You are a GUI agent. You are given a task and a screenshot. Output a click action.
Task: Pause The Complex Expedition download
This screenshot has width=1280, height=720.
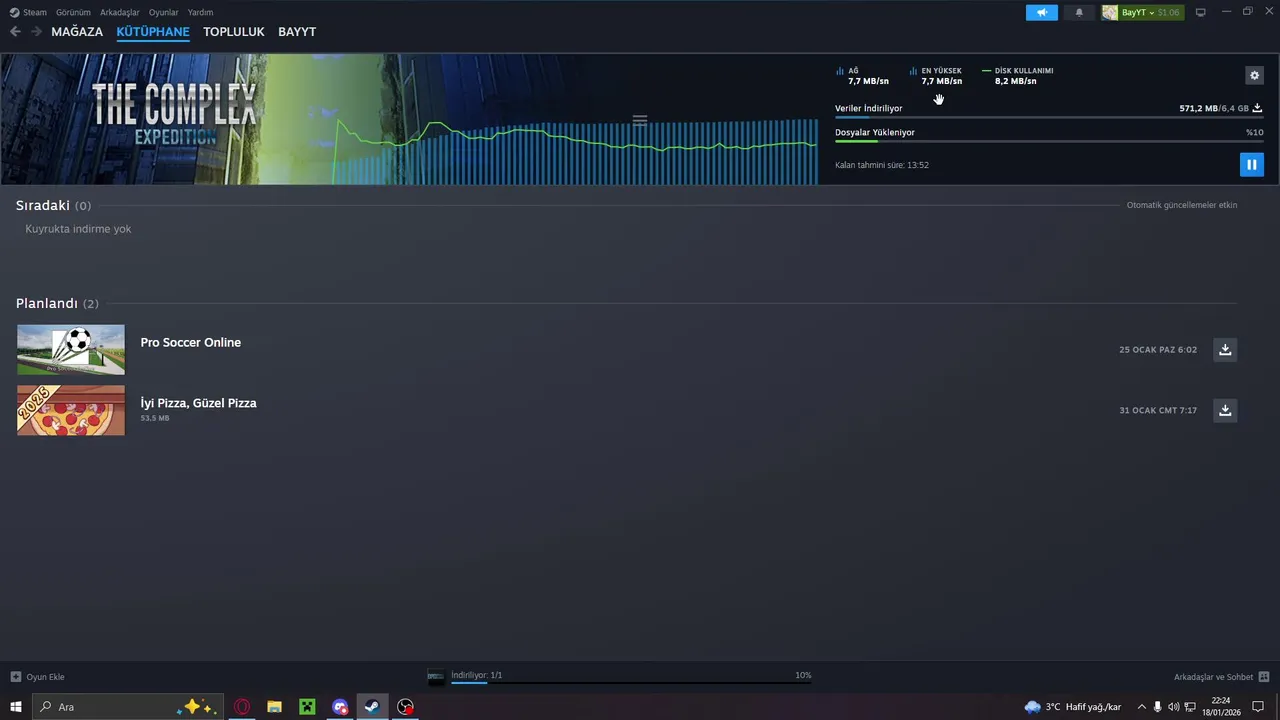[1251, 165]
